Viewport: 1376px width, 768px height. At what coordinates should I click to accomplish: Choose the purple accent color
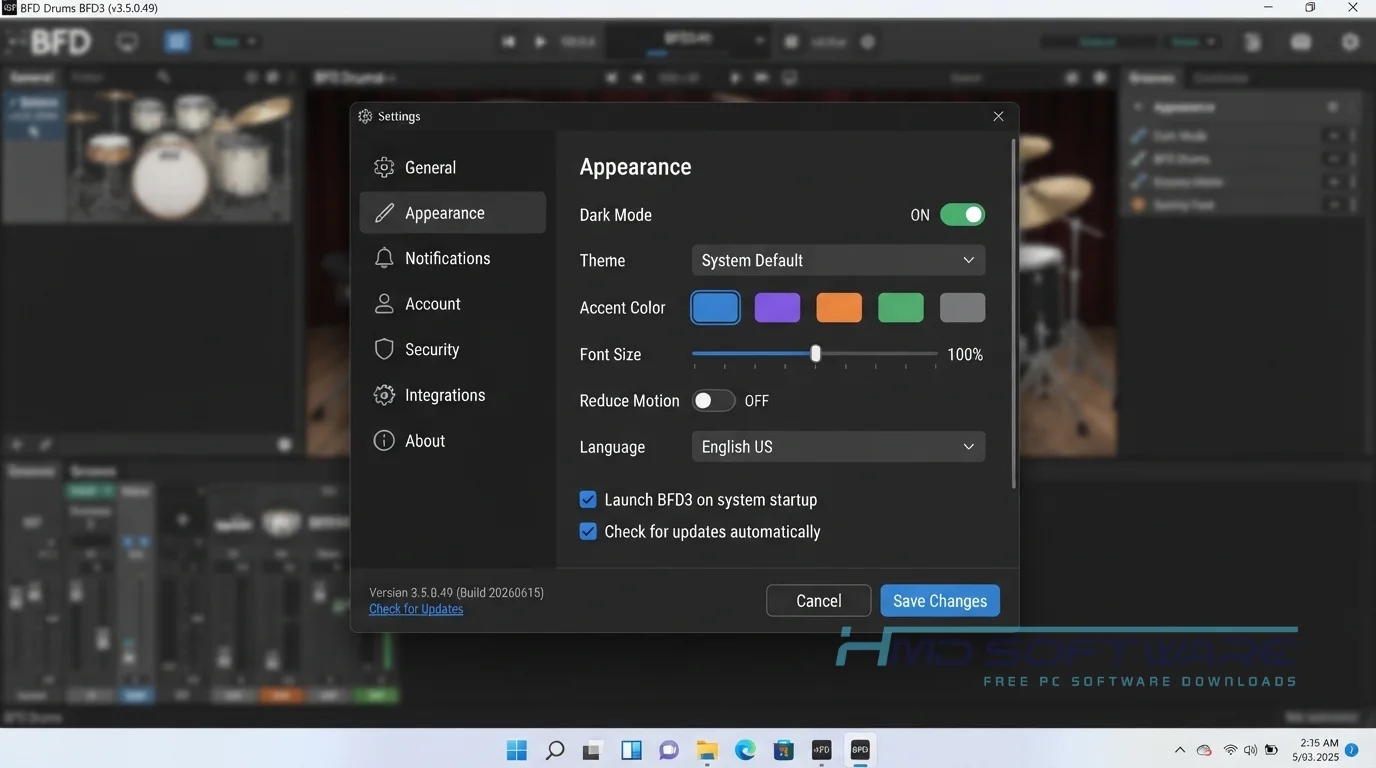(777, 308)
